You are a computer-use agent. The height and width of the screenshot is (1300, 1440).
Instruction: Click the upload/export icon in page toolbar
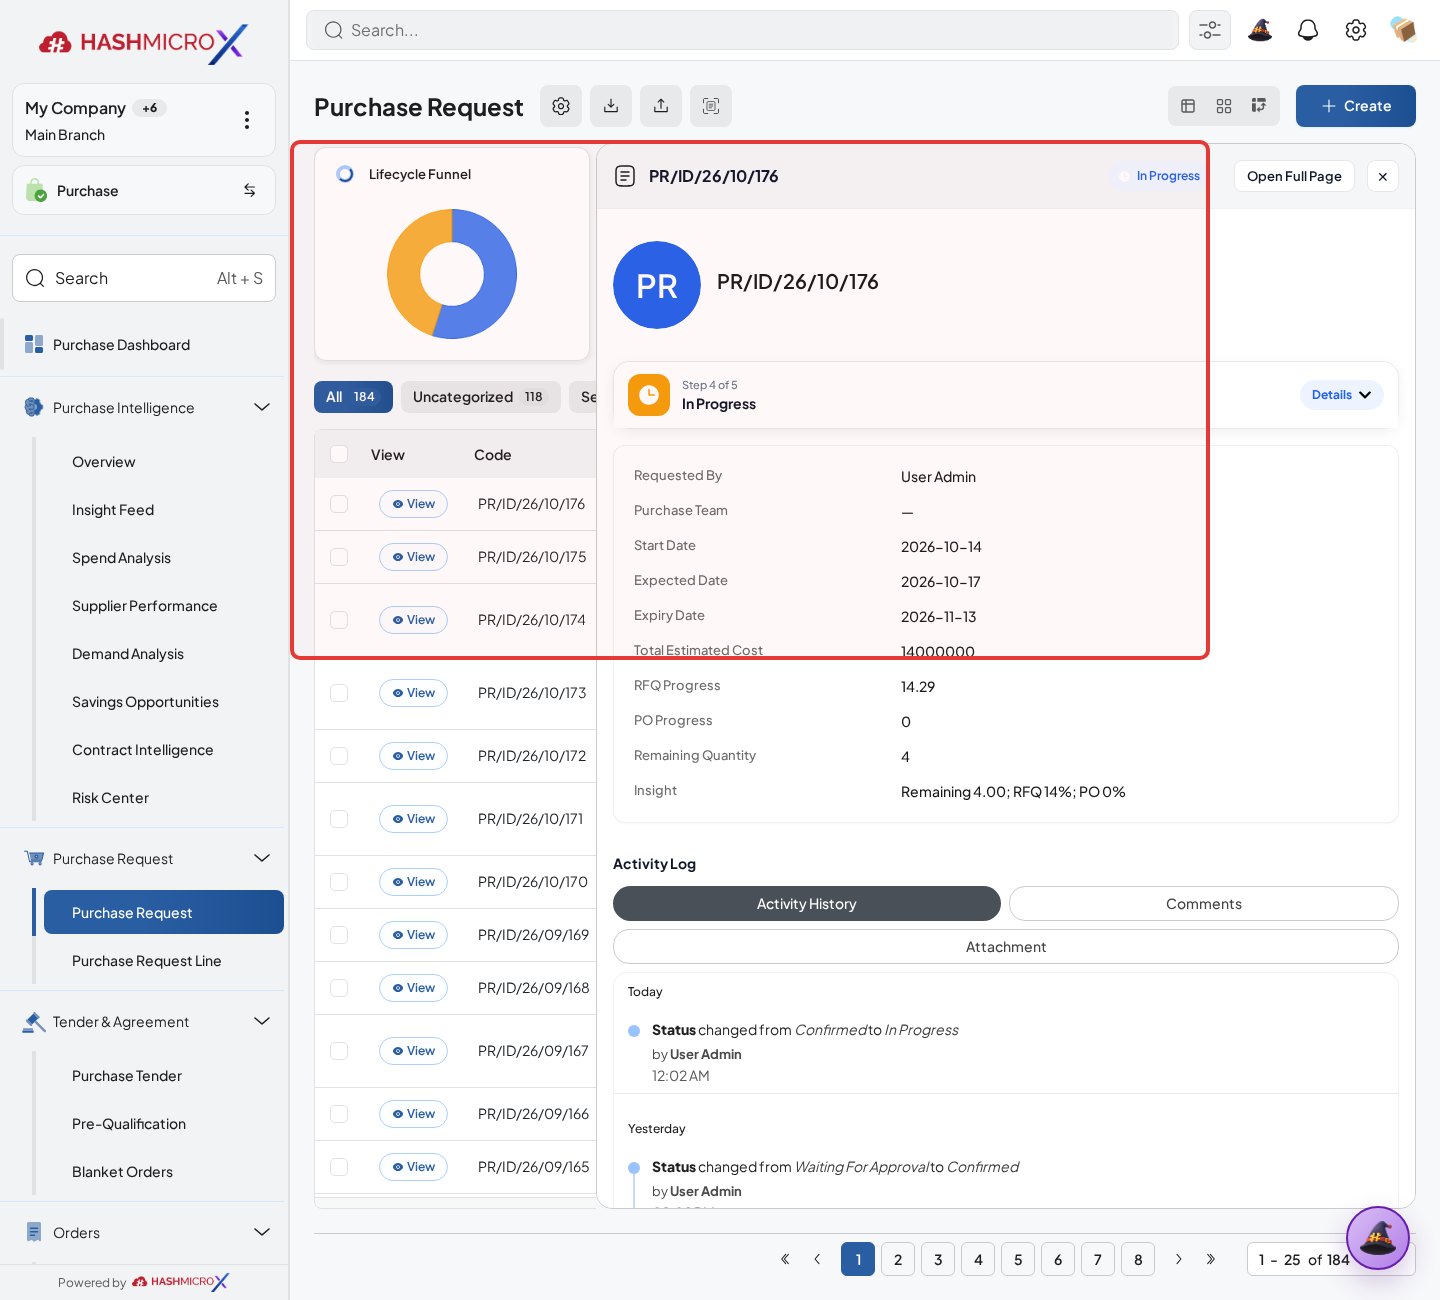click(661, 106)
